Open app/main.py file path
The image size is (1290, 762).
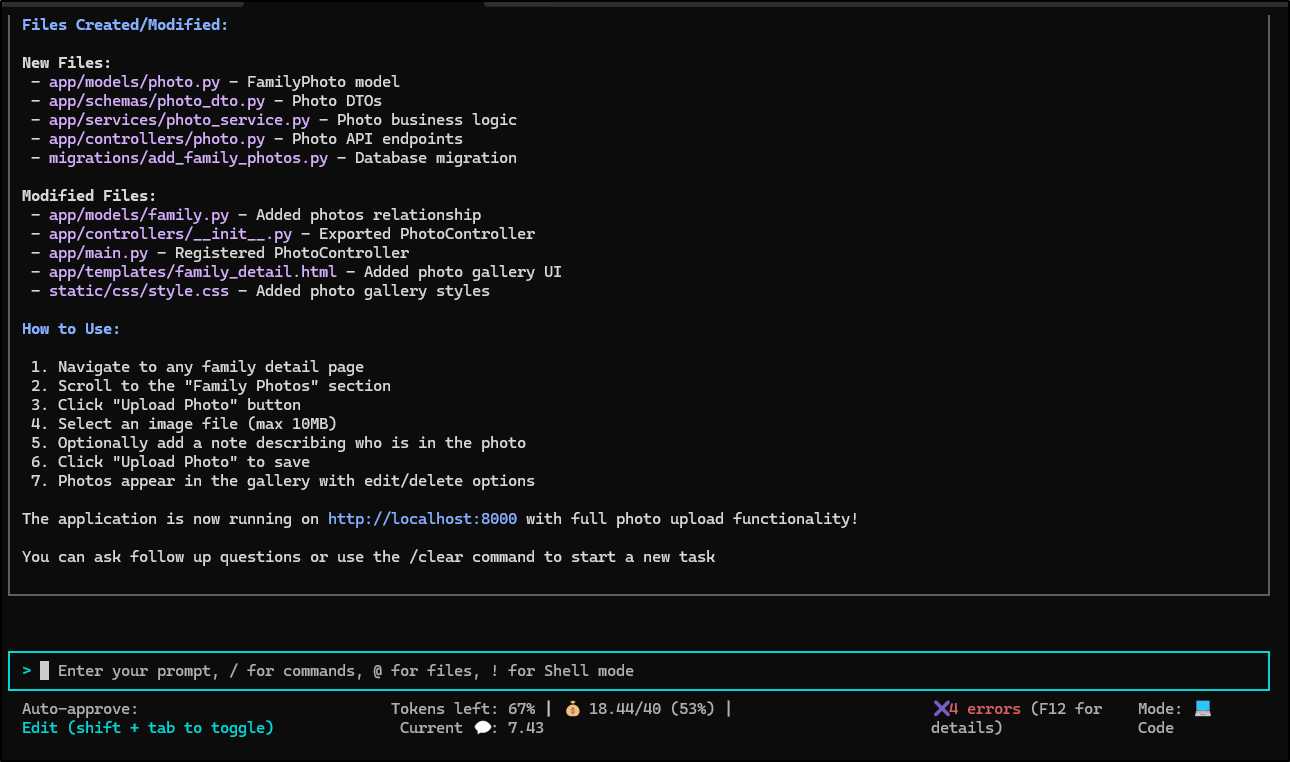[x=98, y=253]
